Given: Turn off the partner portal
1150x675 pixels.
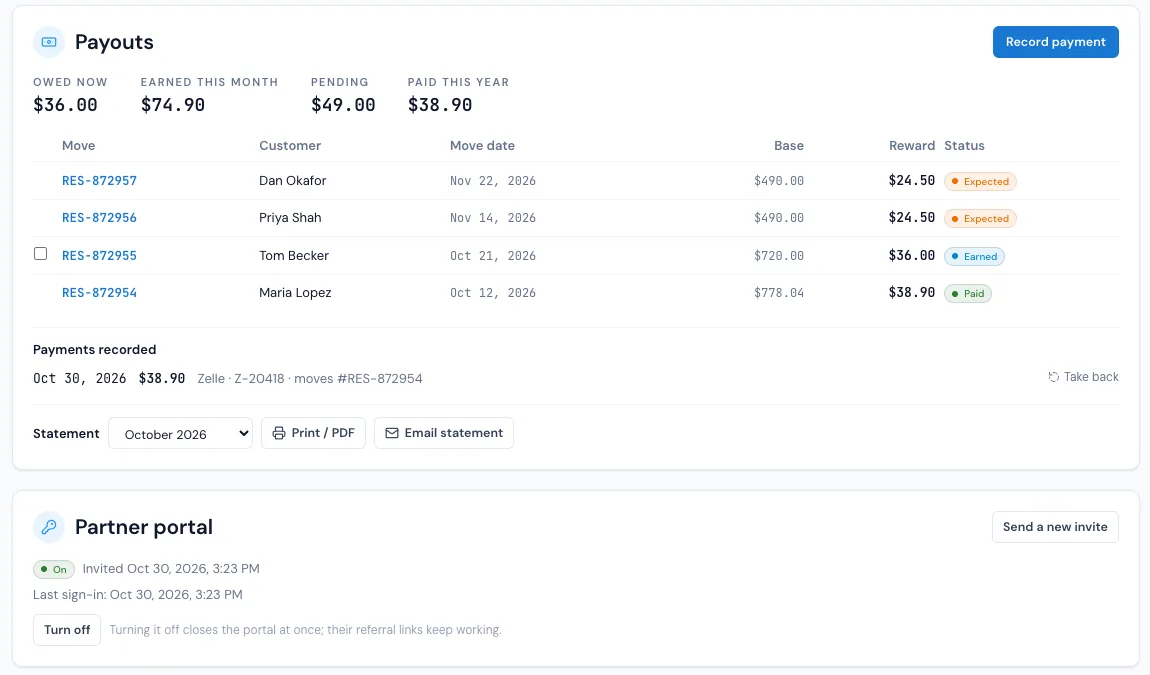Looking at the screenshot, I should (67, 630).
